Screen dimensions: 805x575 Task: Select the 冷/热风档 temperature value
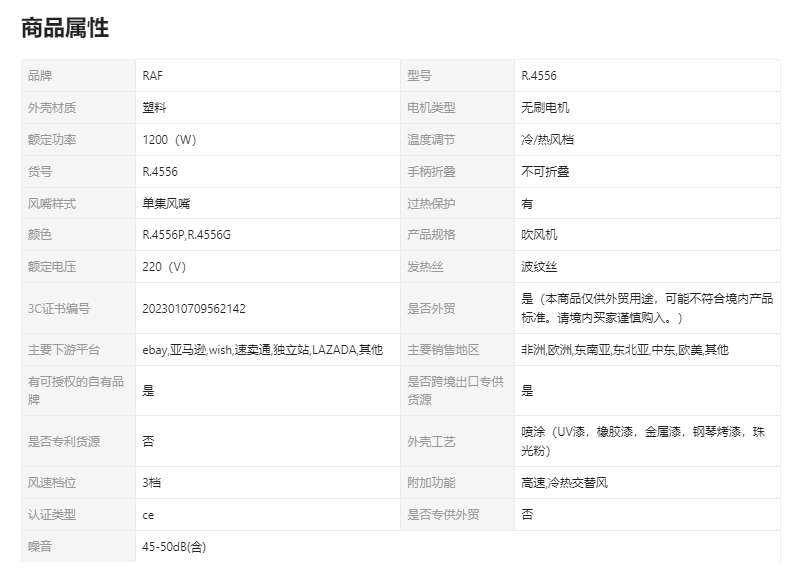(548, 139)
